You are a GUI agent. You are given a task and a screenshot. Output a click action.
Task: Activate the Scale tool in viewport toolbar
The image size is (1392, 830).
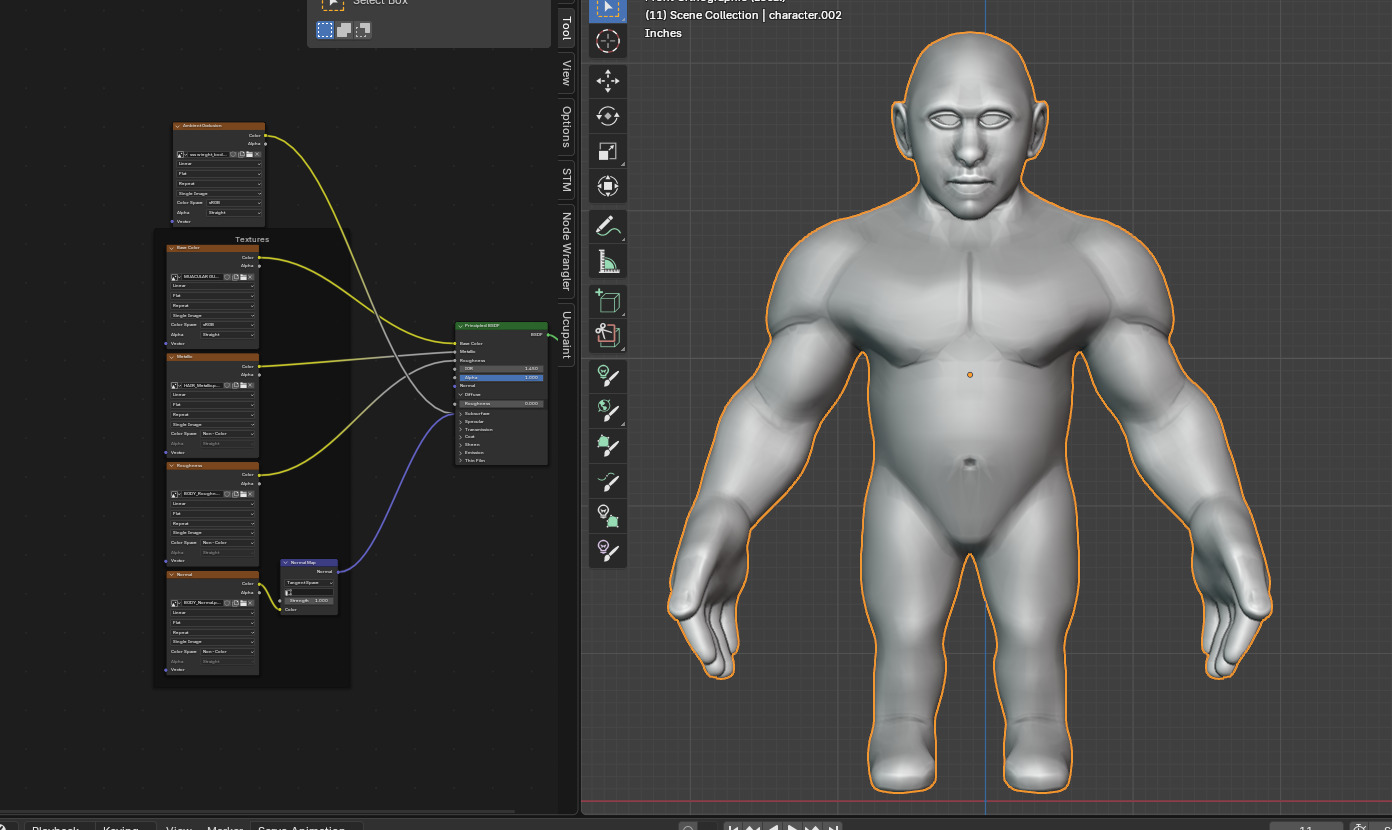tap(607, 151)
